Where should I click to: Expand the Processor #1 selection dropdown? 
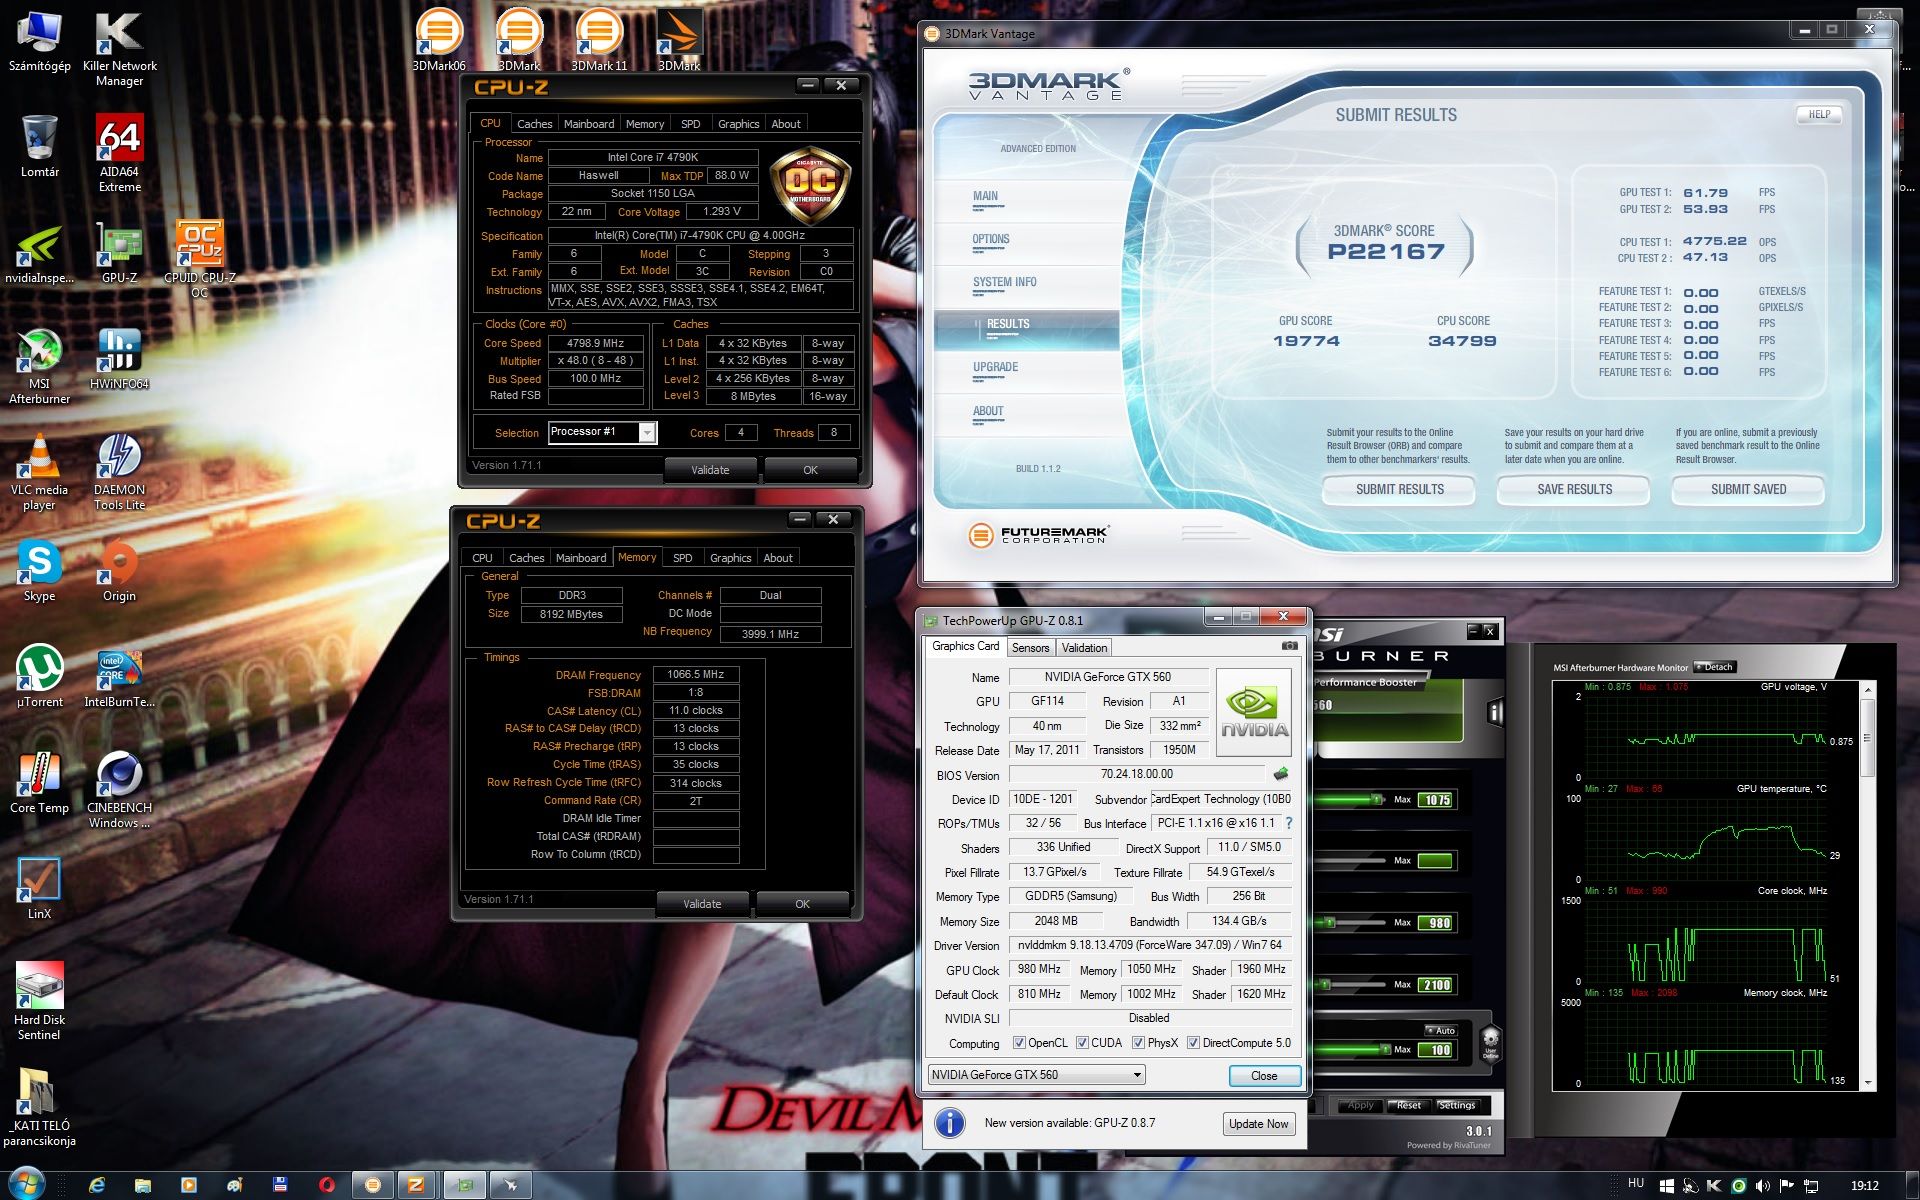[x=647, y=432]
